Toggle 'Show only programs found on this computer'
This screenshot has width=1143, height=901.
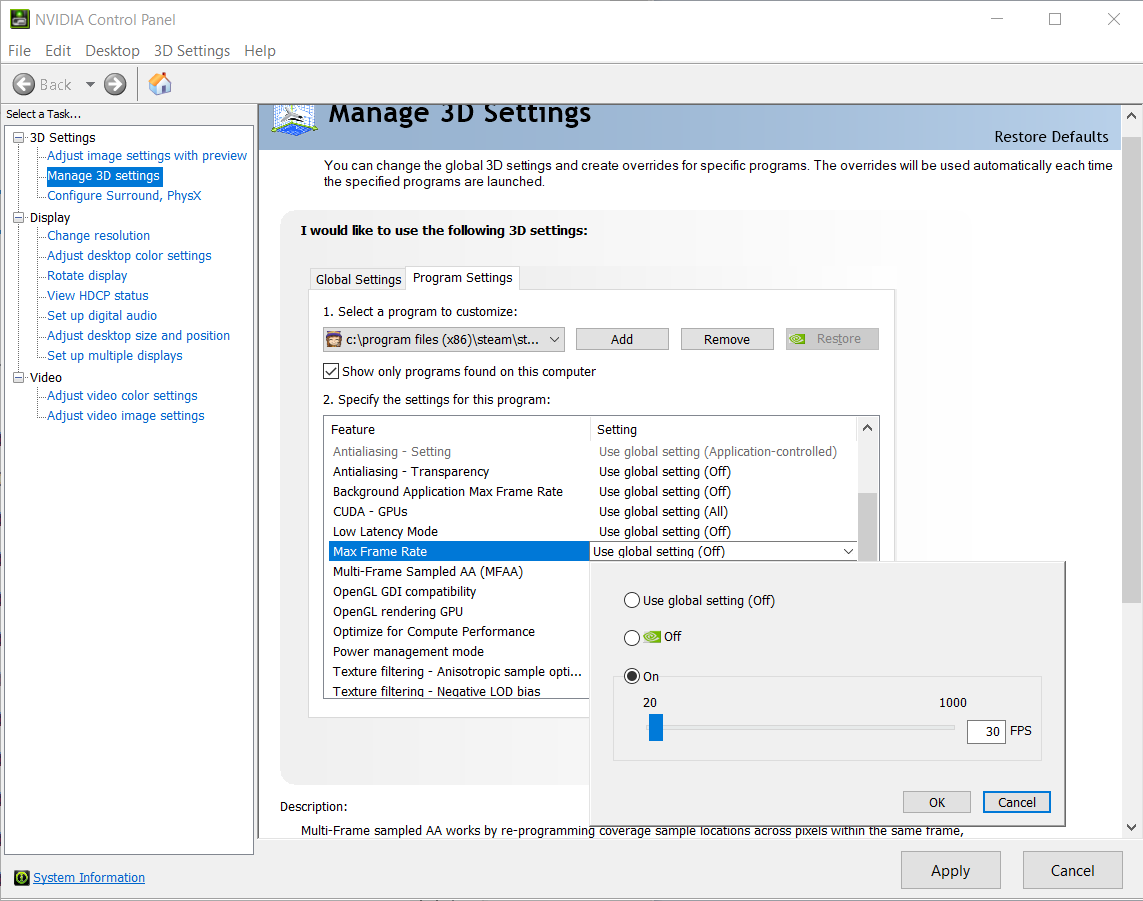tap(331, 371)
